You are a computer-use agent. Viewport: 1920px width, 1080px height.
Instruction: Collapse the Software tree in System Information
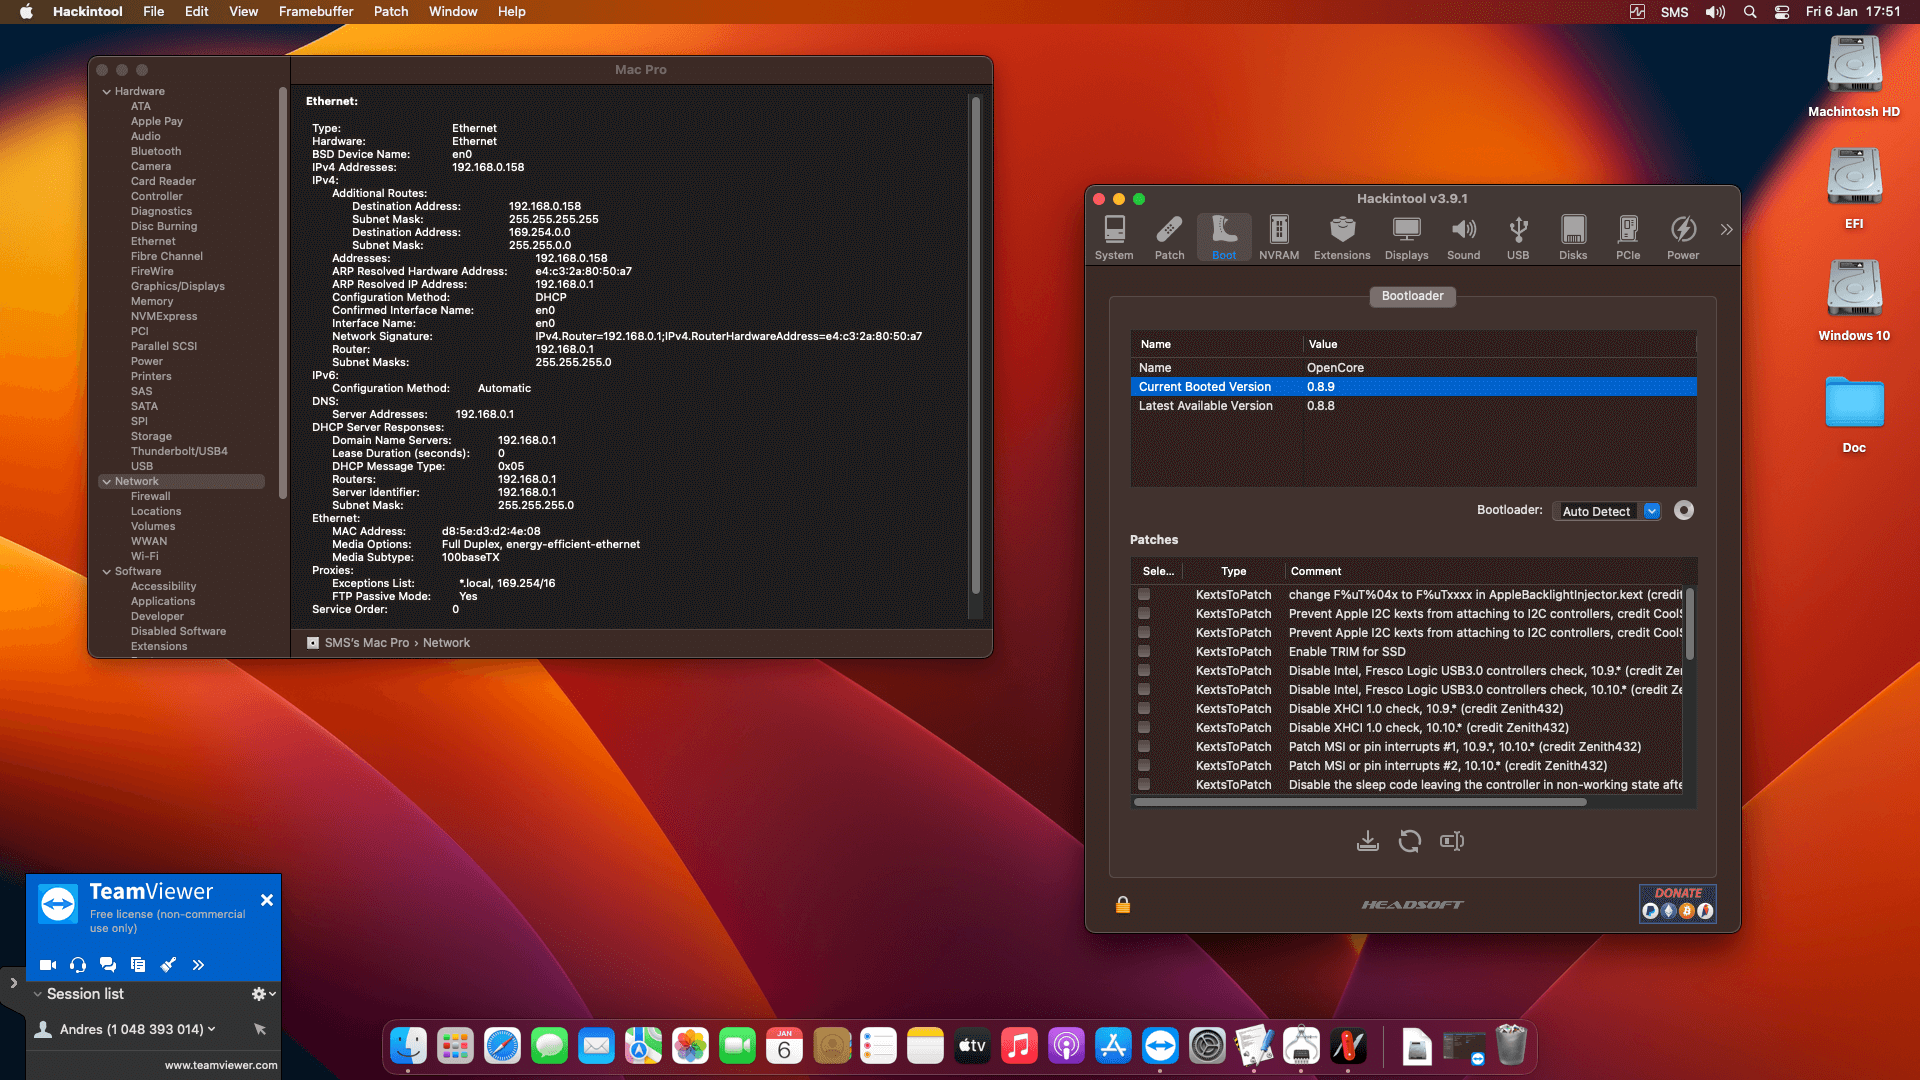click(x=107, y=571)
